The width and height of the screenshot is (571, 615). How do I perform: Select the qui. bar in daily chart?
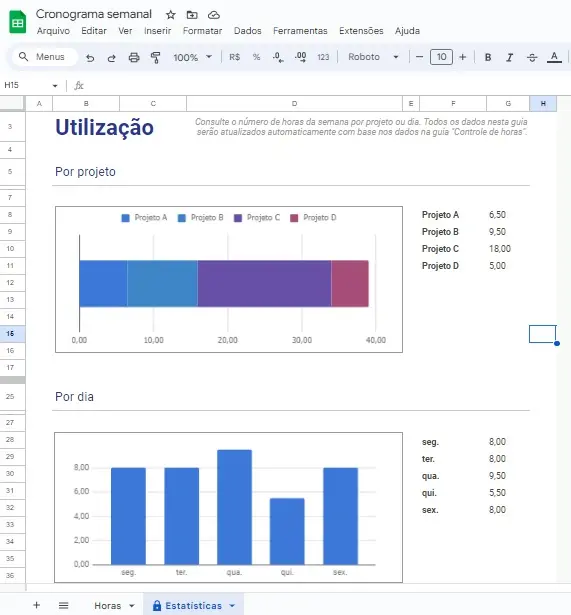tap(287, 531)
